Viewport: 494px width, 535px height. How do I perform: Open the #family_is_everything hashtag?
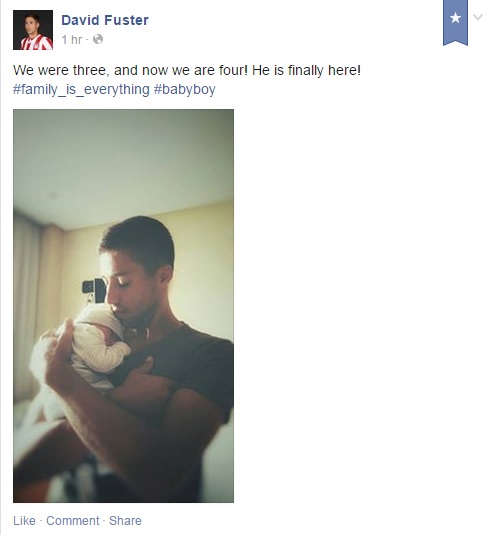(x=81, y=89)
